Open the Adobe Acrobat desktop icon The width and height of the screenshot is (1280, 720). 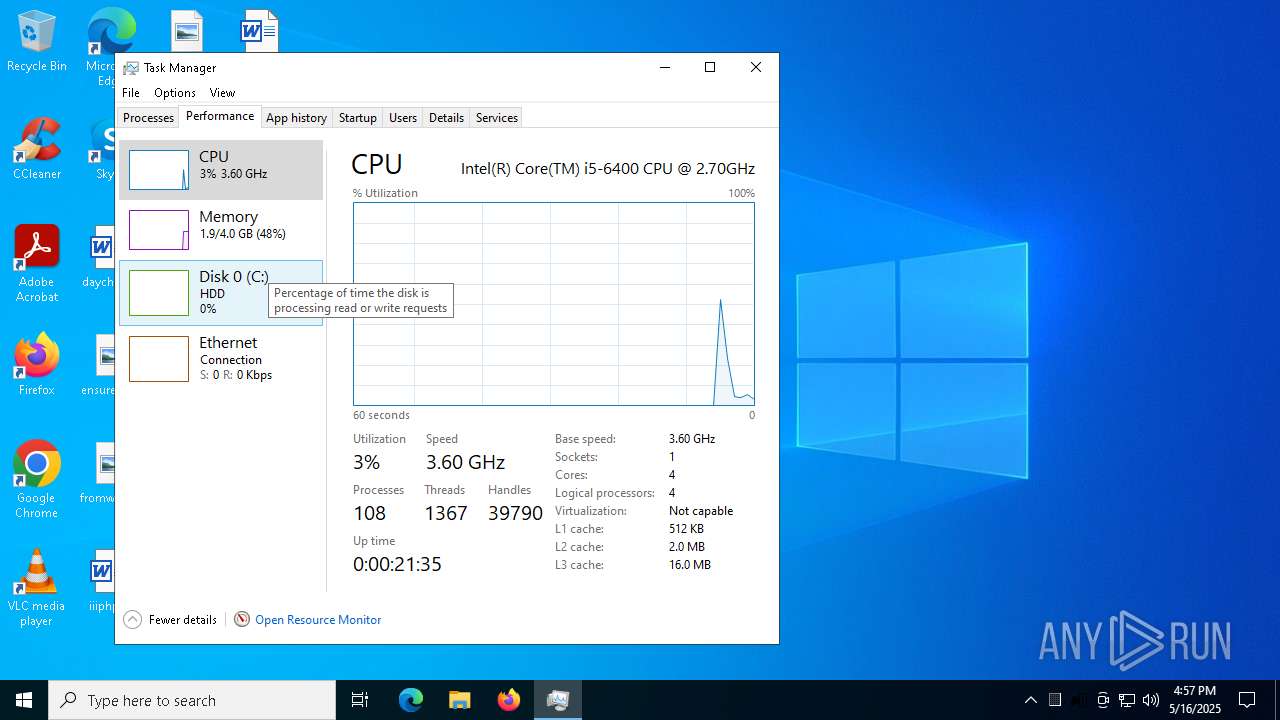(37, 264)
